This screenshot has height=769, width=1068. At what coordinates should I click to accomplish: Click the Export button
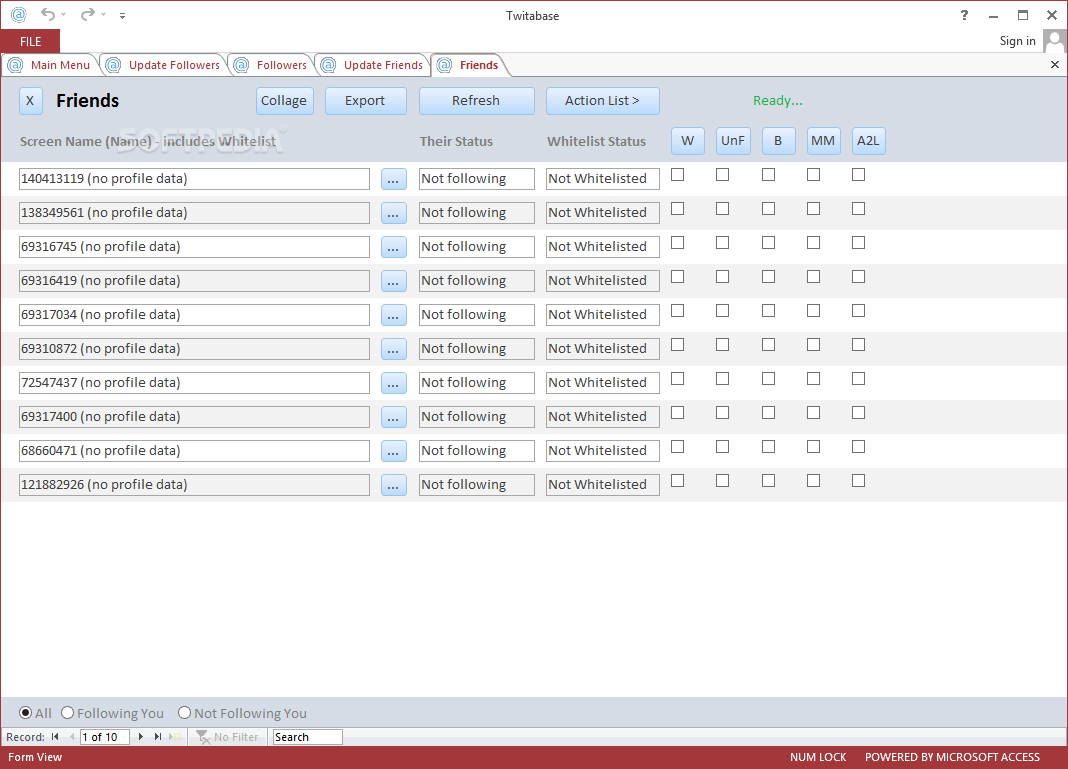pyautogui.click(x=365, y=101)
